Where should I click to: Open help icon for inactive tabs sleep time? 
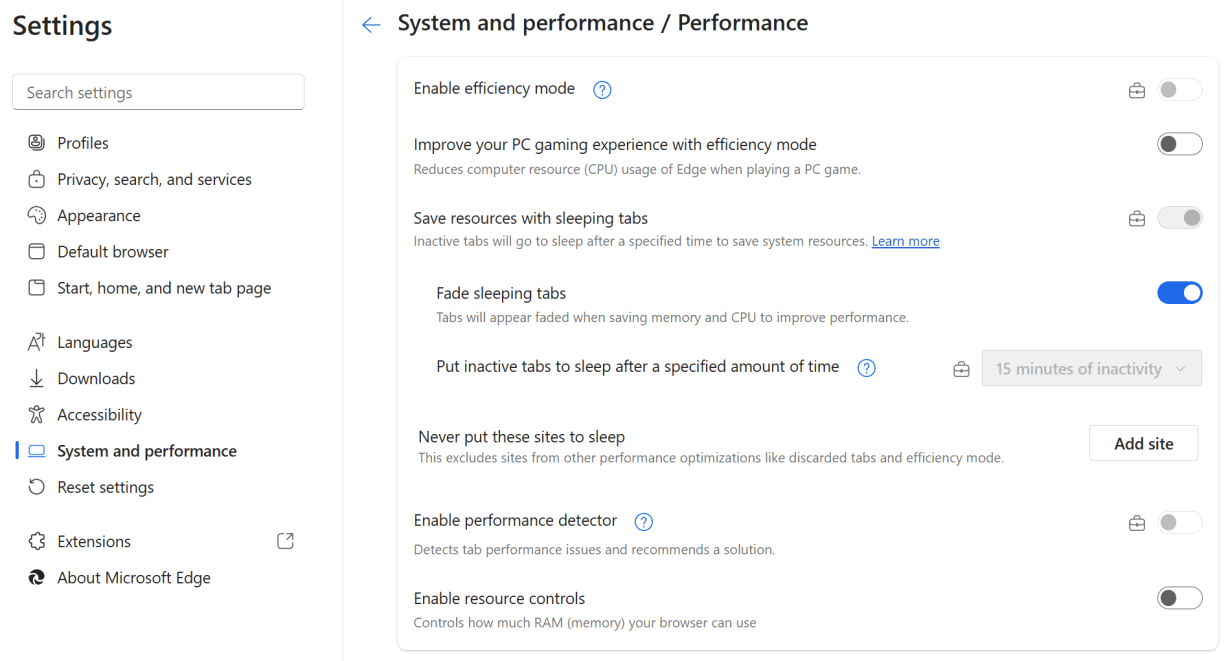[867, 368]
